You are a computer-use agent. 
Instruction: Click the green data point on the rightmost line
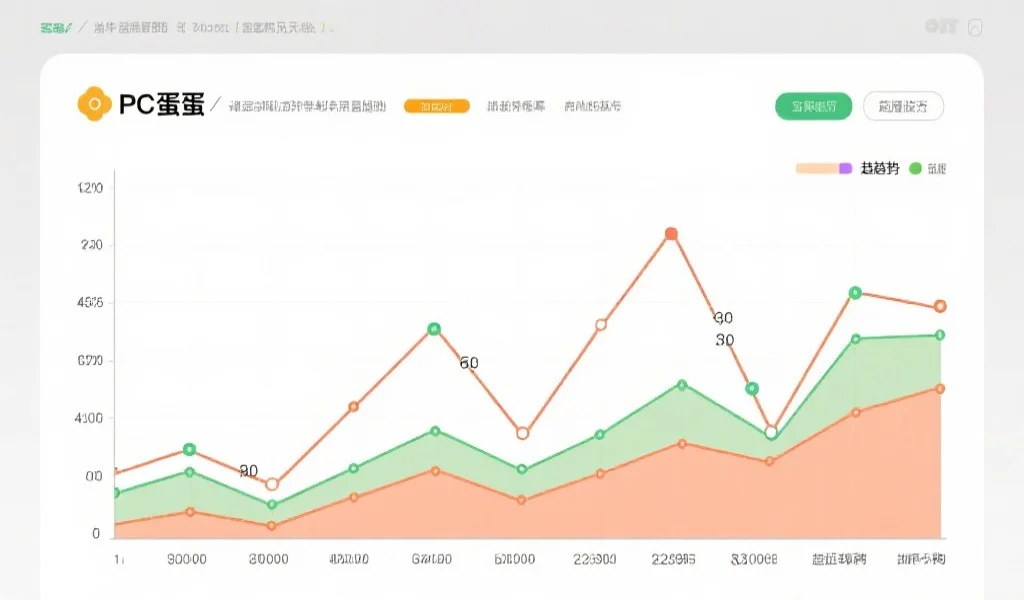pos(938,335)
